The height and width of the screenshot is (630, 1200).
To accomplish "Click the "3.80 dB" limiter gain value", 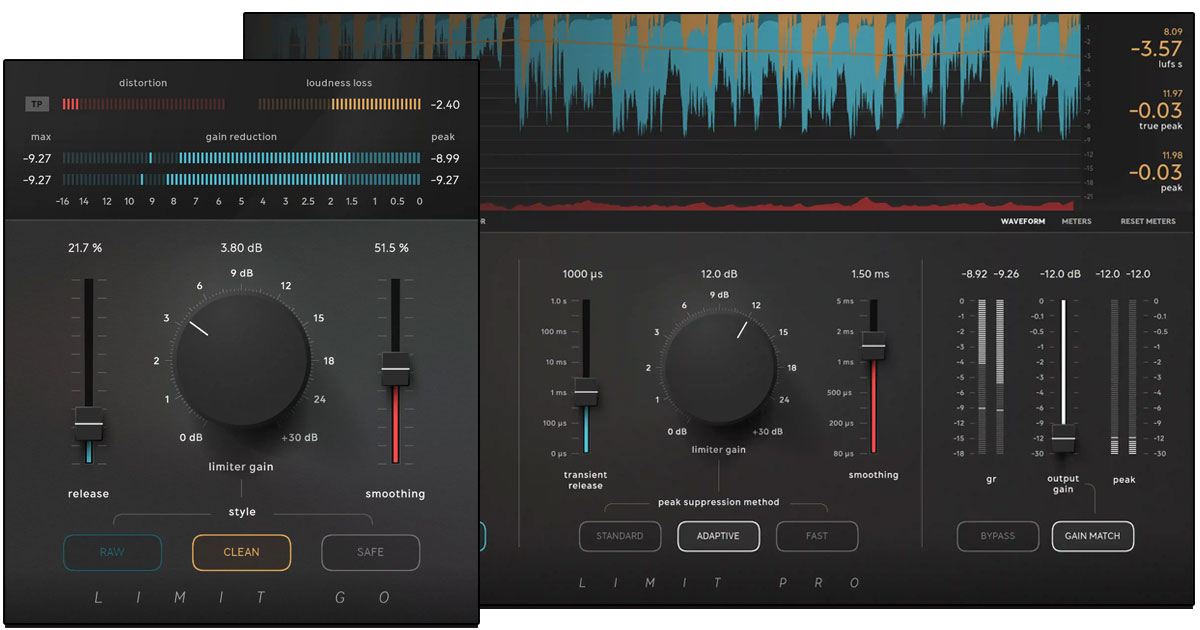I will 241,248.
